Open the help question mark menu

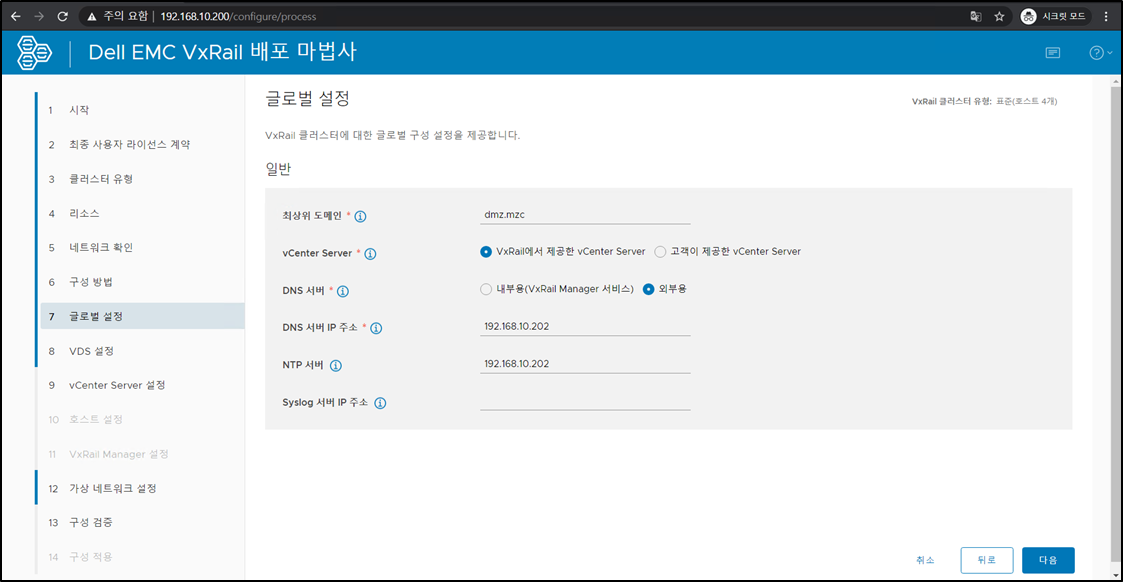point(1100,53)
